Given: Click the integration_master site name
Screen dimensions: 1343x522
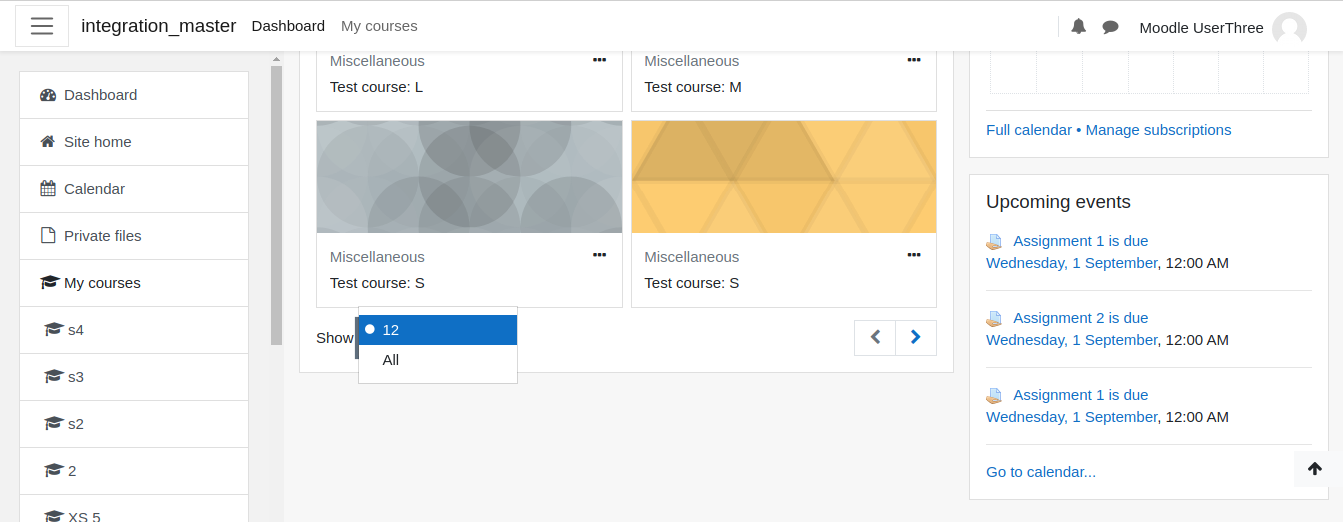Looking at the screenshot, I should click(x=159, y=26).
